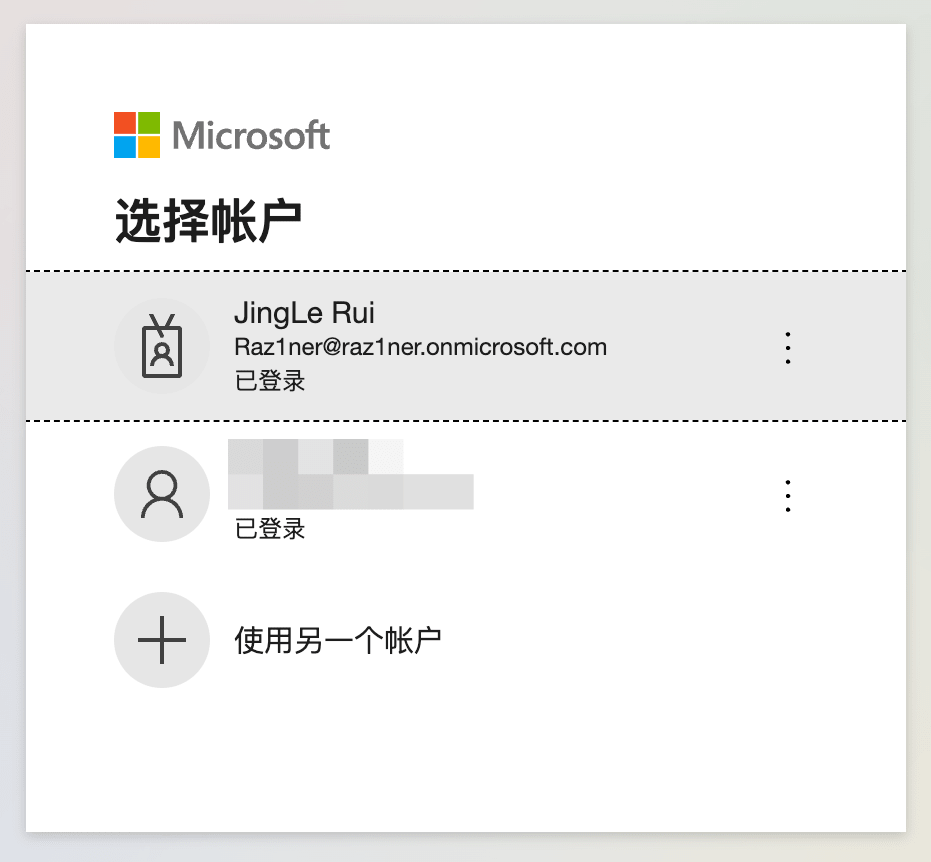Select the blurred account name line
Screen dimensions: 931x862
click(x=315, y=457)
